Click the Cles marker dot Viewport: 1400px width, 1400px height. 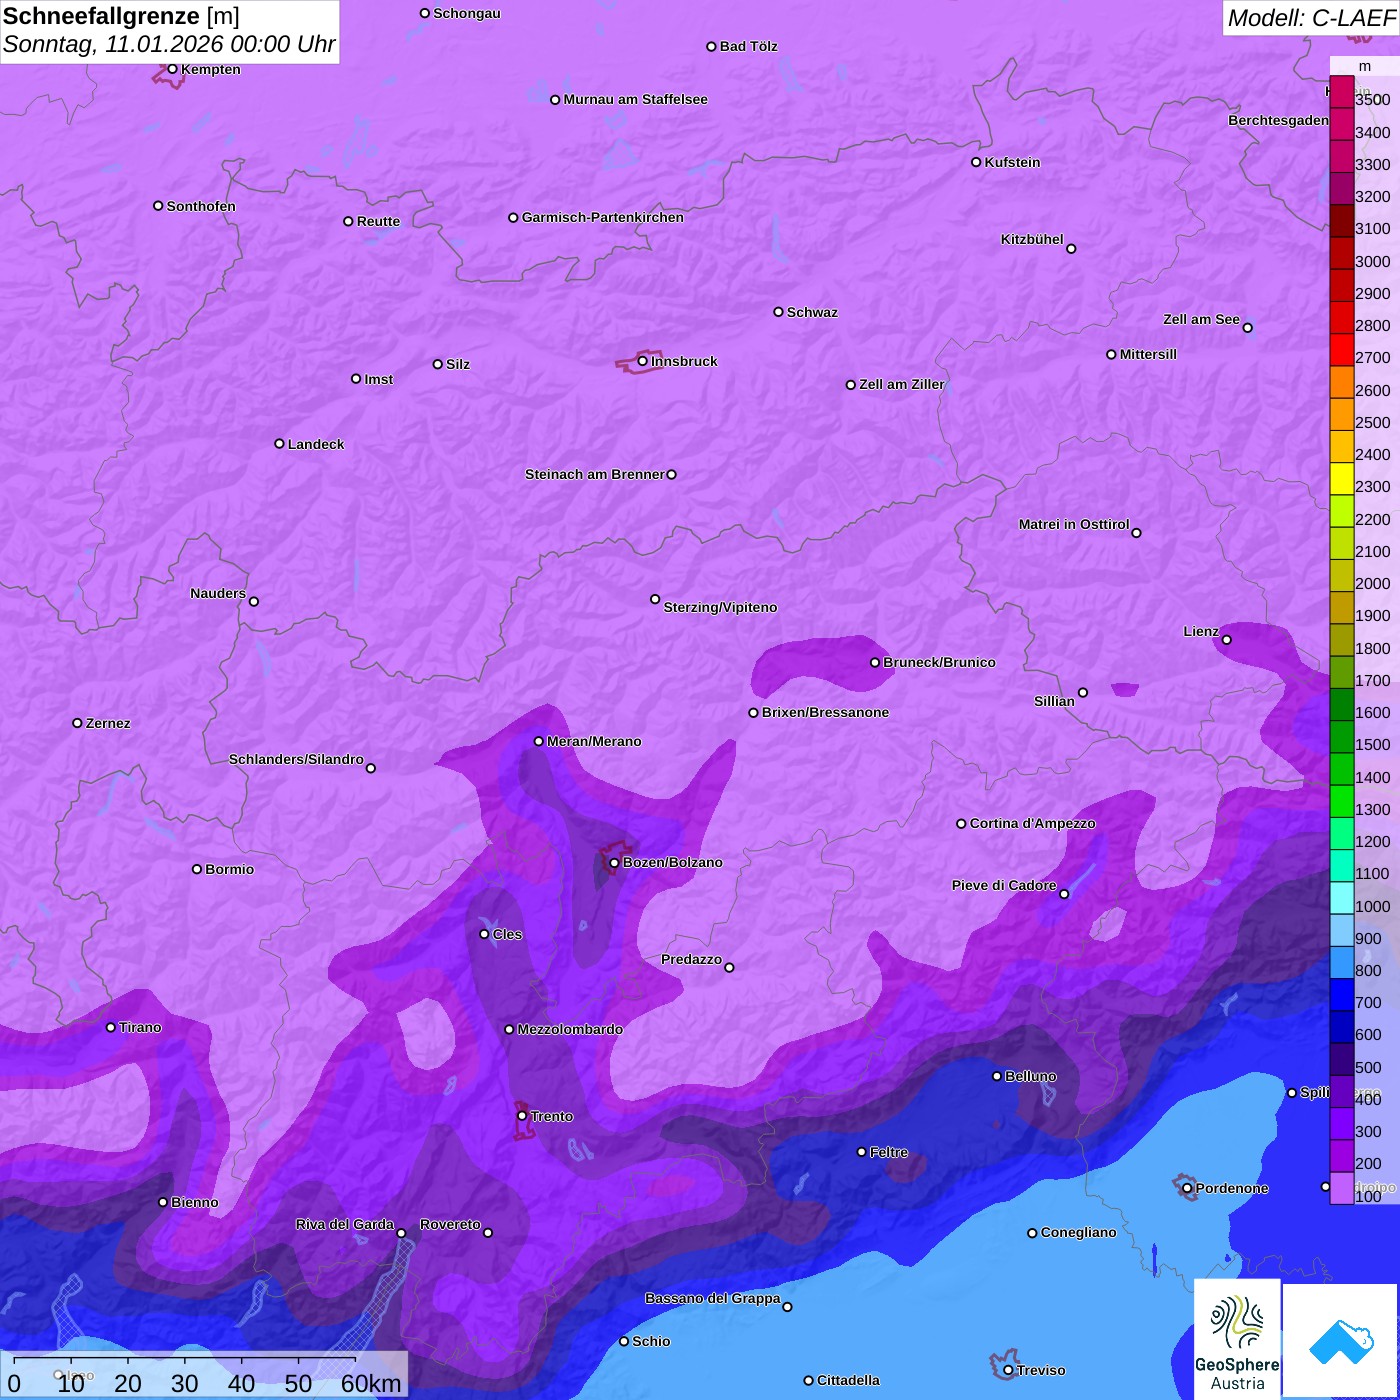click(x=484, y=934)
